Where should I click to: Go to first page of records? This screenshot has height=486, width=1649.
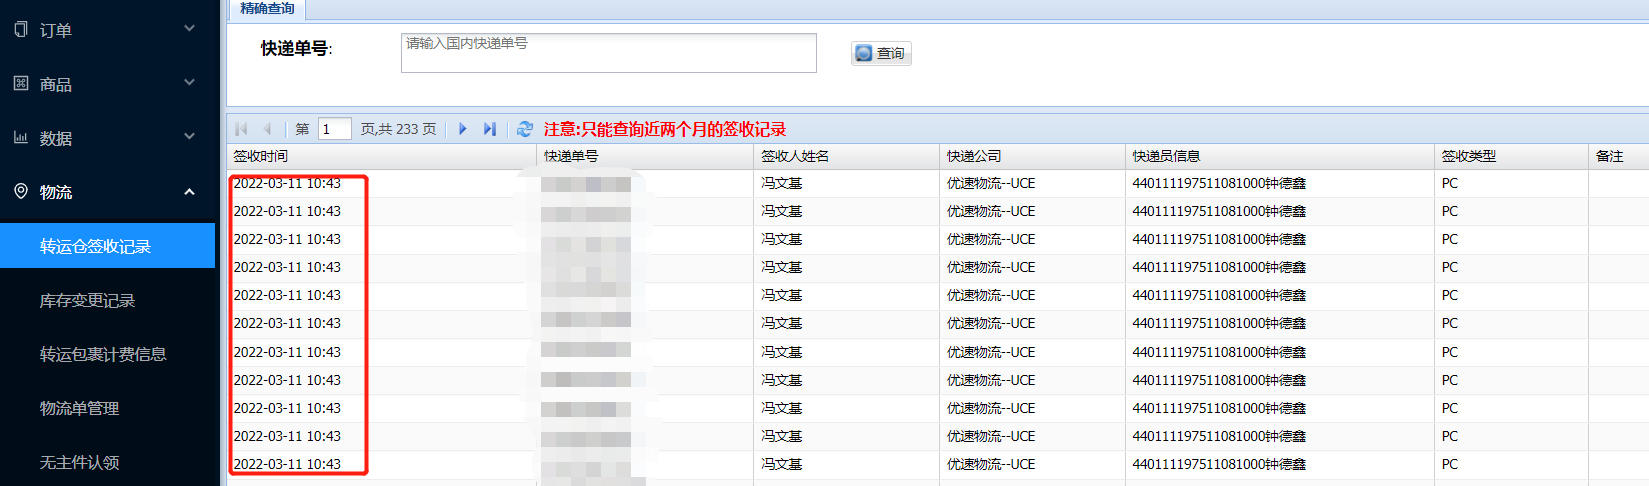[241, 129]
